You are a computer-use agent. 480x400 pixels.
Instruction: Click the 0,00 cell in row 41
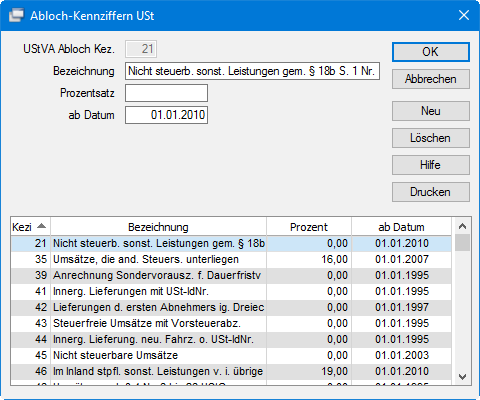[309, 291]
